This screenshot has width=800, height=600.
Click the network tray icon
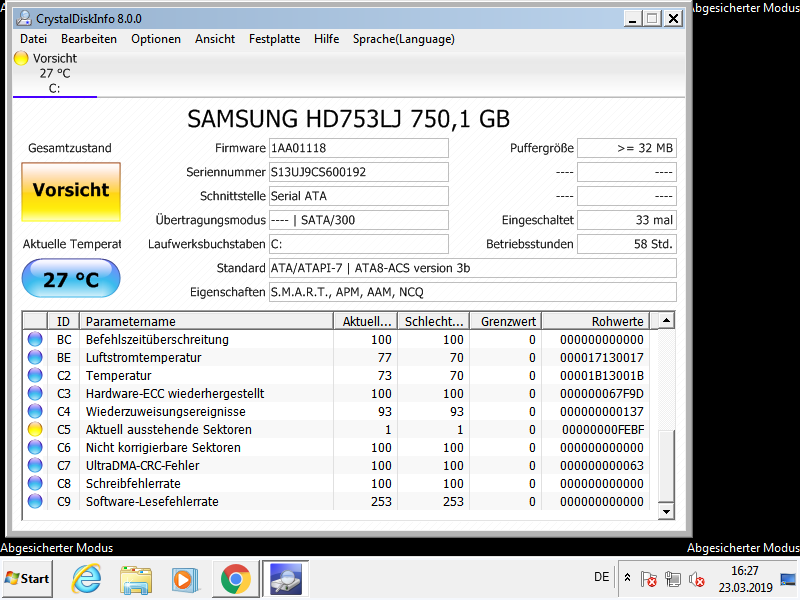click(x=673, y=579)
